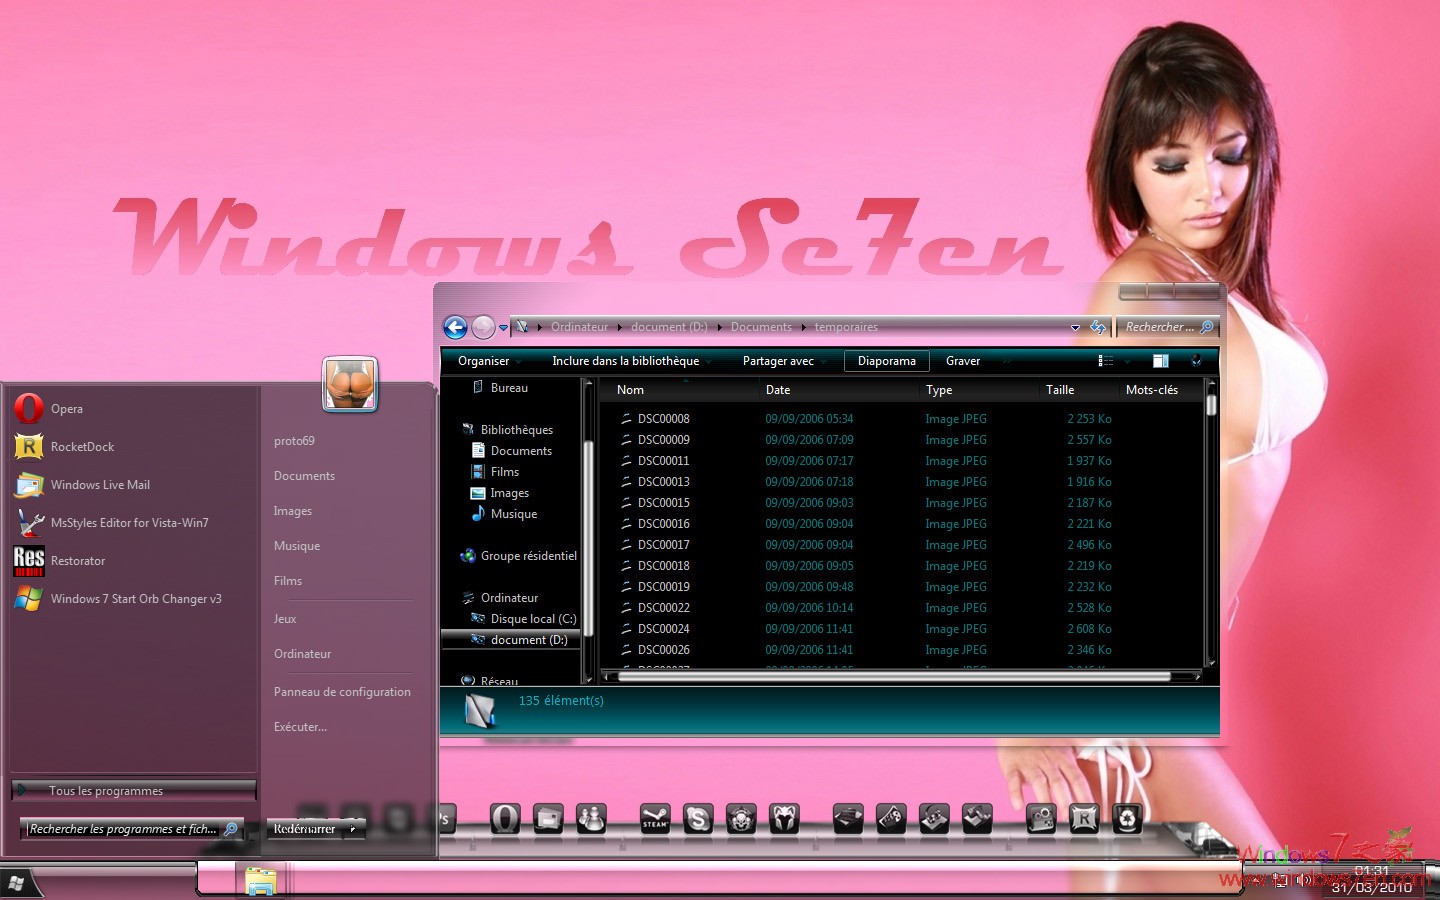This screenshot has width=1440, height=900.
Task: Sort by the Taille column header
Action: tap(1060, 390)
